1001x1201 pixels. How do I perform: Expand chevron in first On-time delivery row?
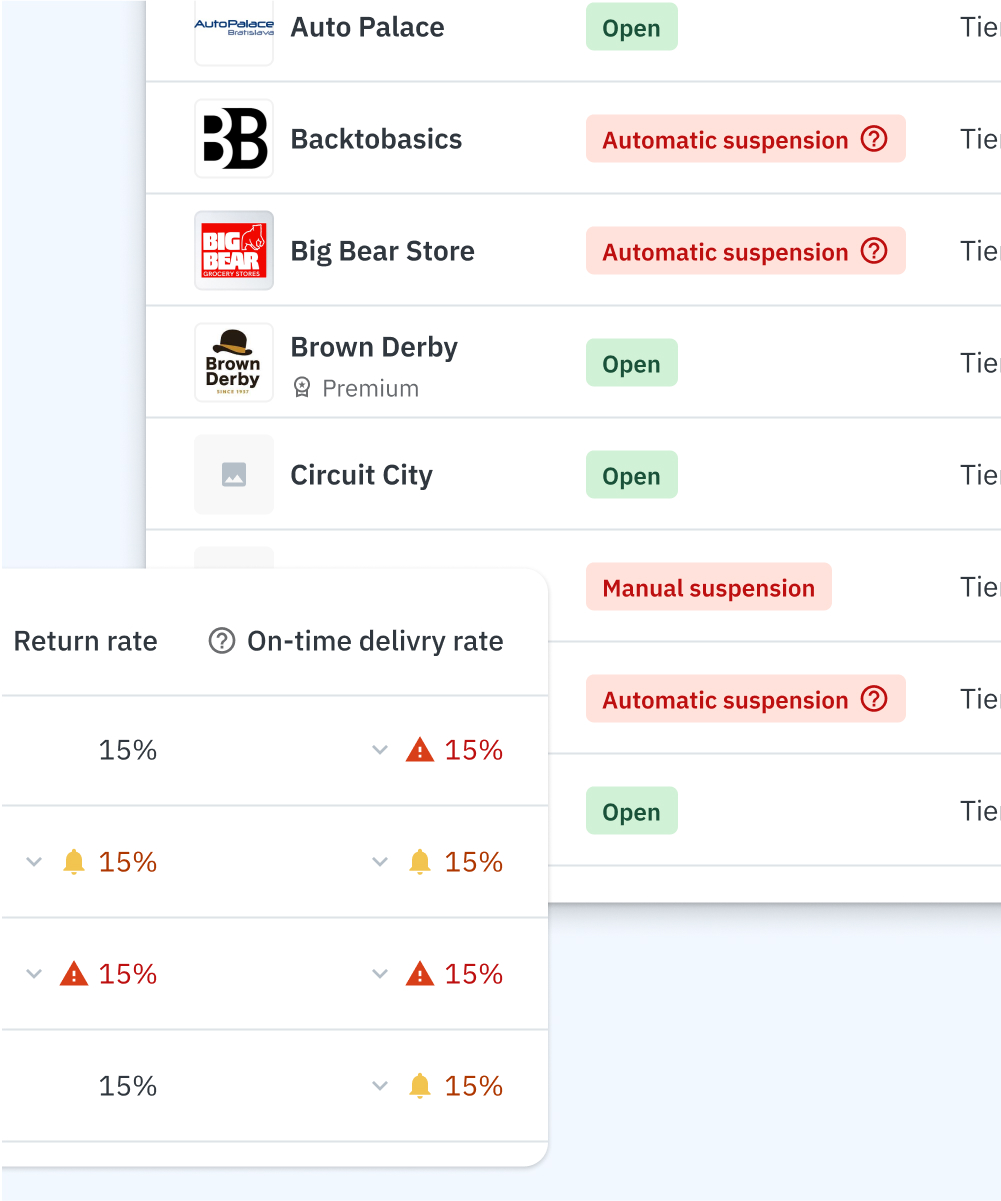(x=380, y=750)
